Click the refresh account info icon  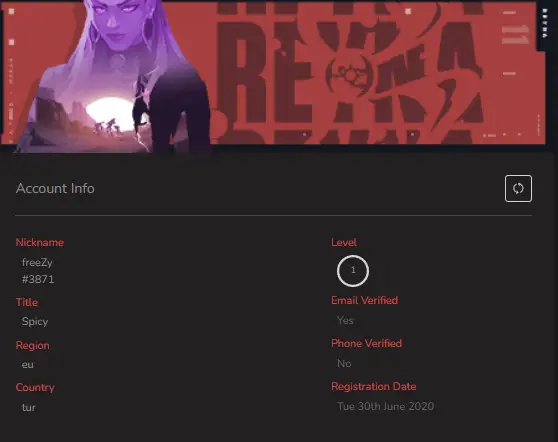click(518, 188)
